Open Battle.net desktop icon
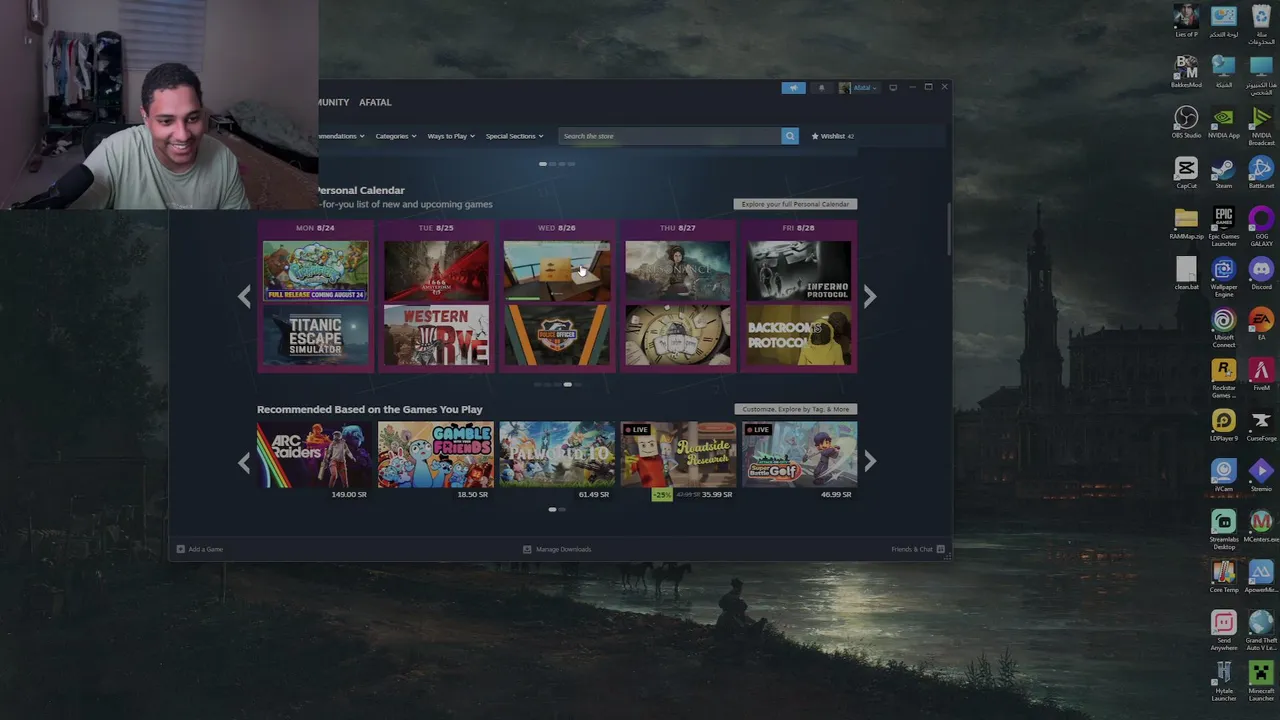Viewport: 1280px width, 720px height. [1261, 173]
